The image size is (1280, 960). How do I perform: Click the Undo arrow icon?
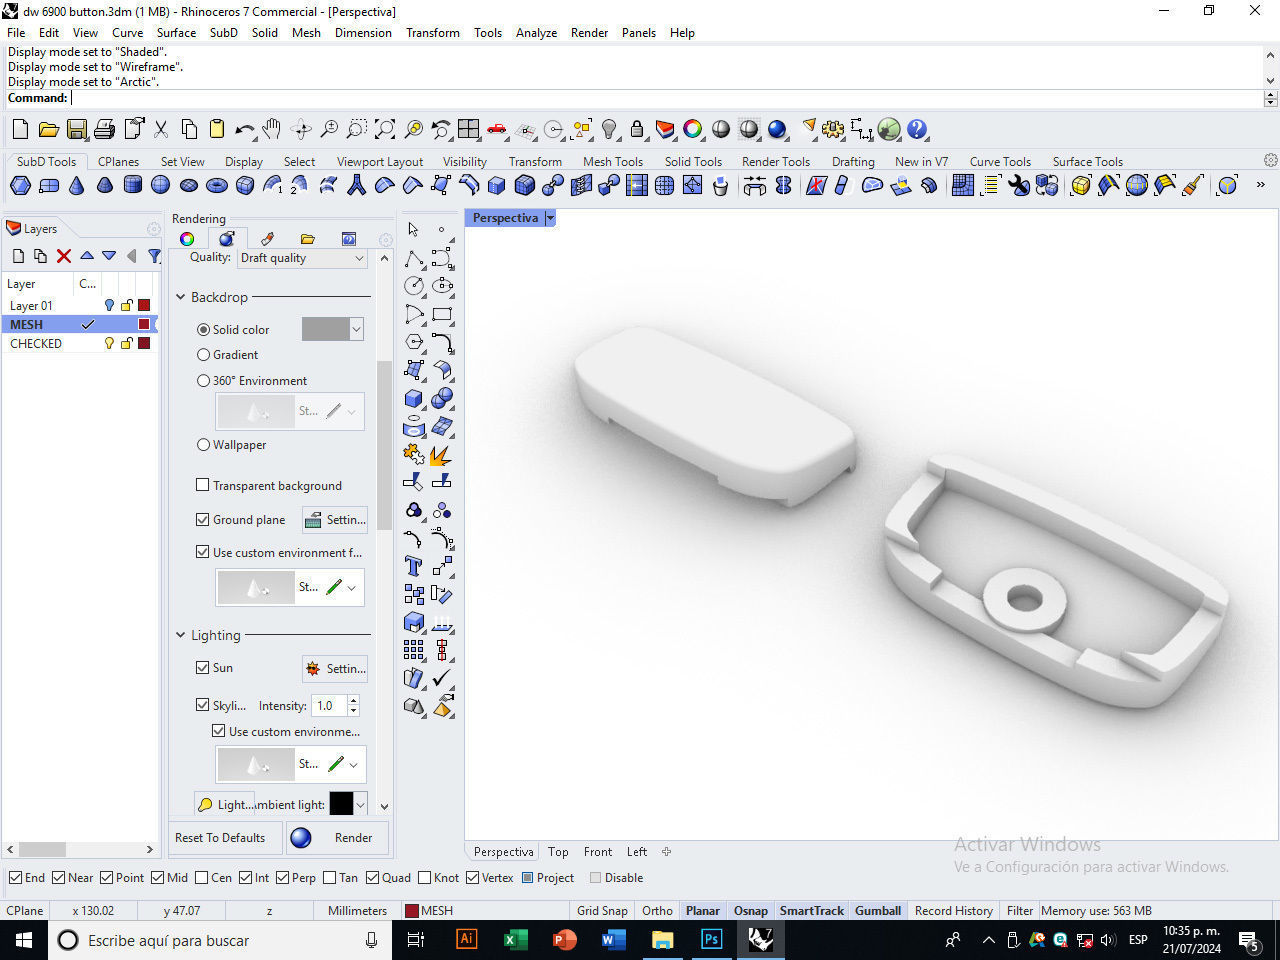245,129
